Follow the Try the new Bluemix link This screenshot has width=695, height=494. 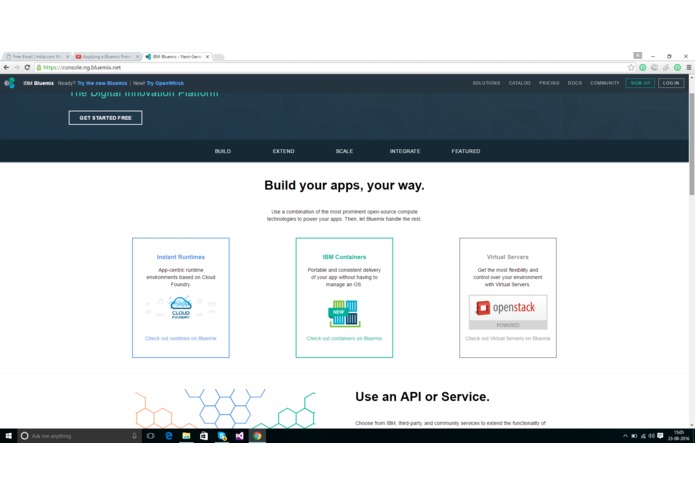tap(102, 83)
